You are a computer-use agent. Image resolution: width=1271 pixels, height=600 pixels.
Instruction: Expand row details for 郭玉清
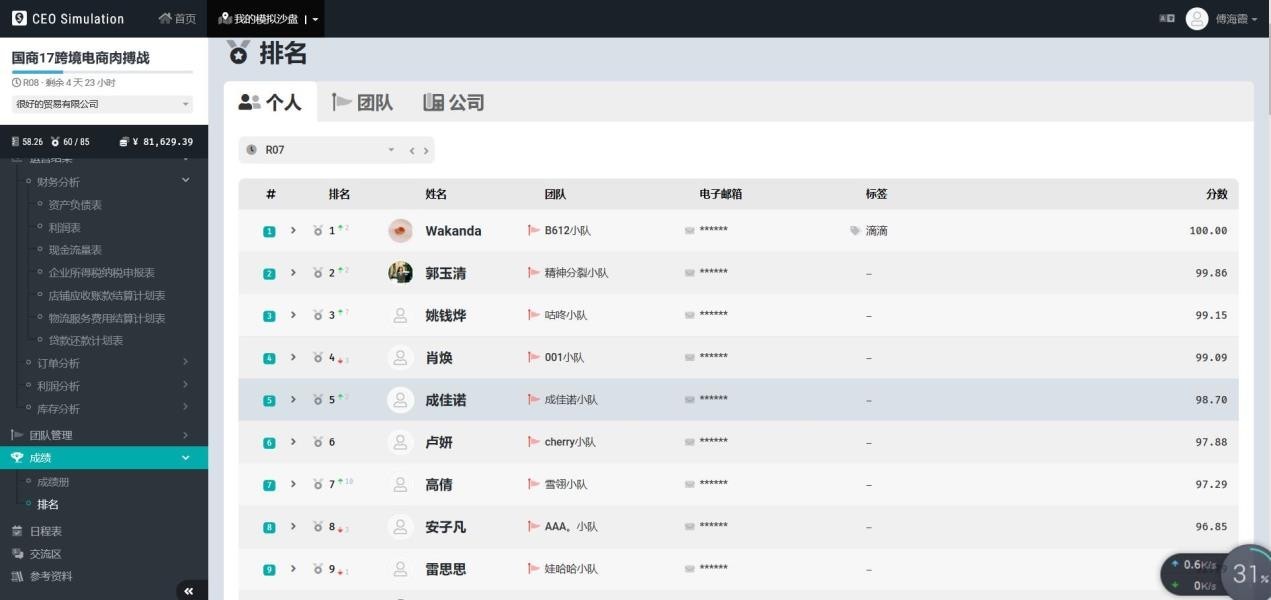[293, 273]
